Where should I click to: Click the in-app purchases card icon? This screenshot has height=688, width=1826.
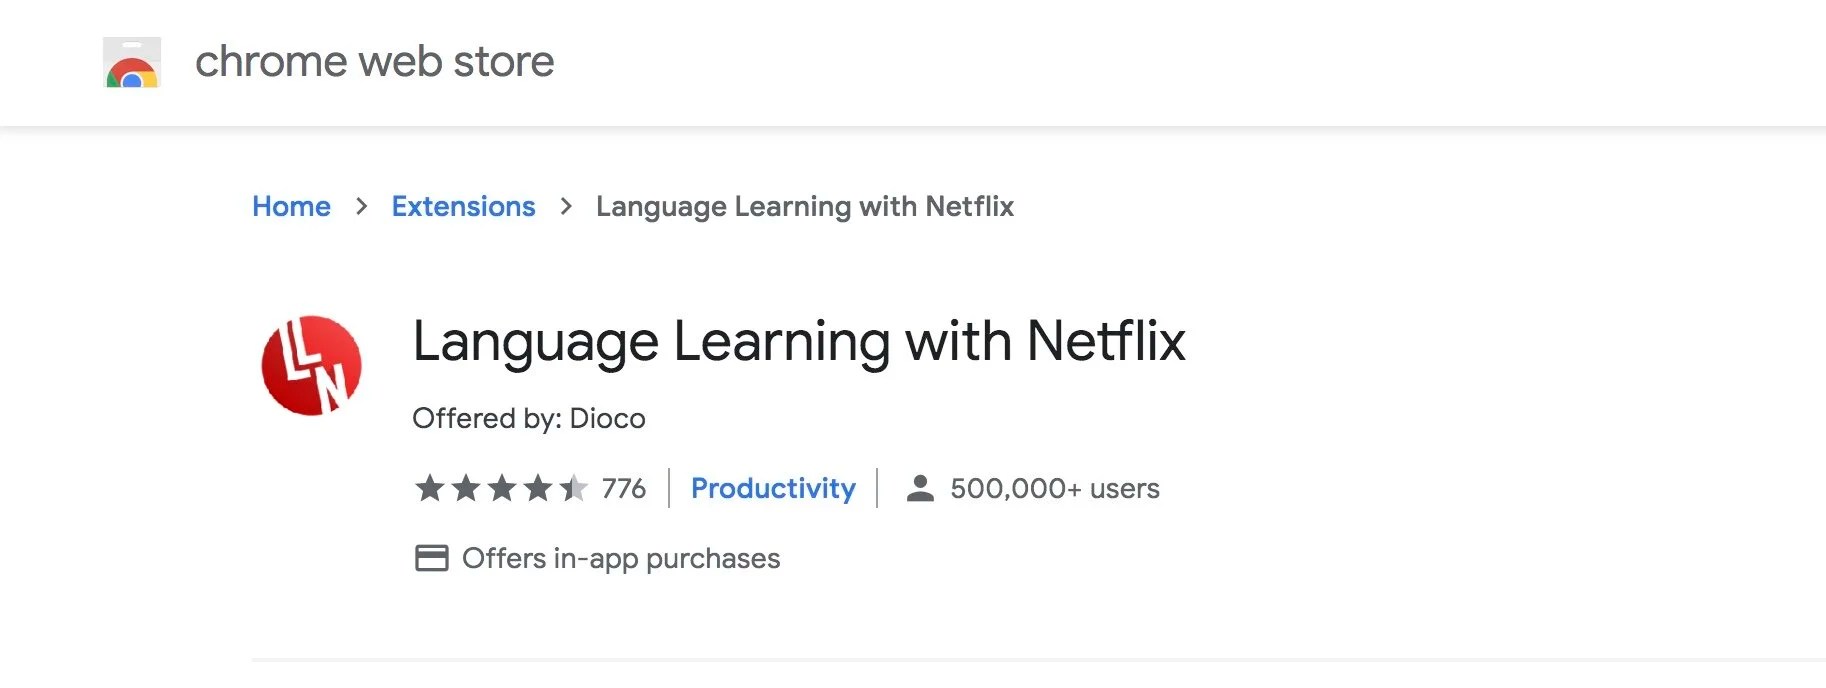coord(432,558)
